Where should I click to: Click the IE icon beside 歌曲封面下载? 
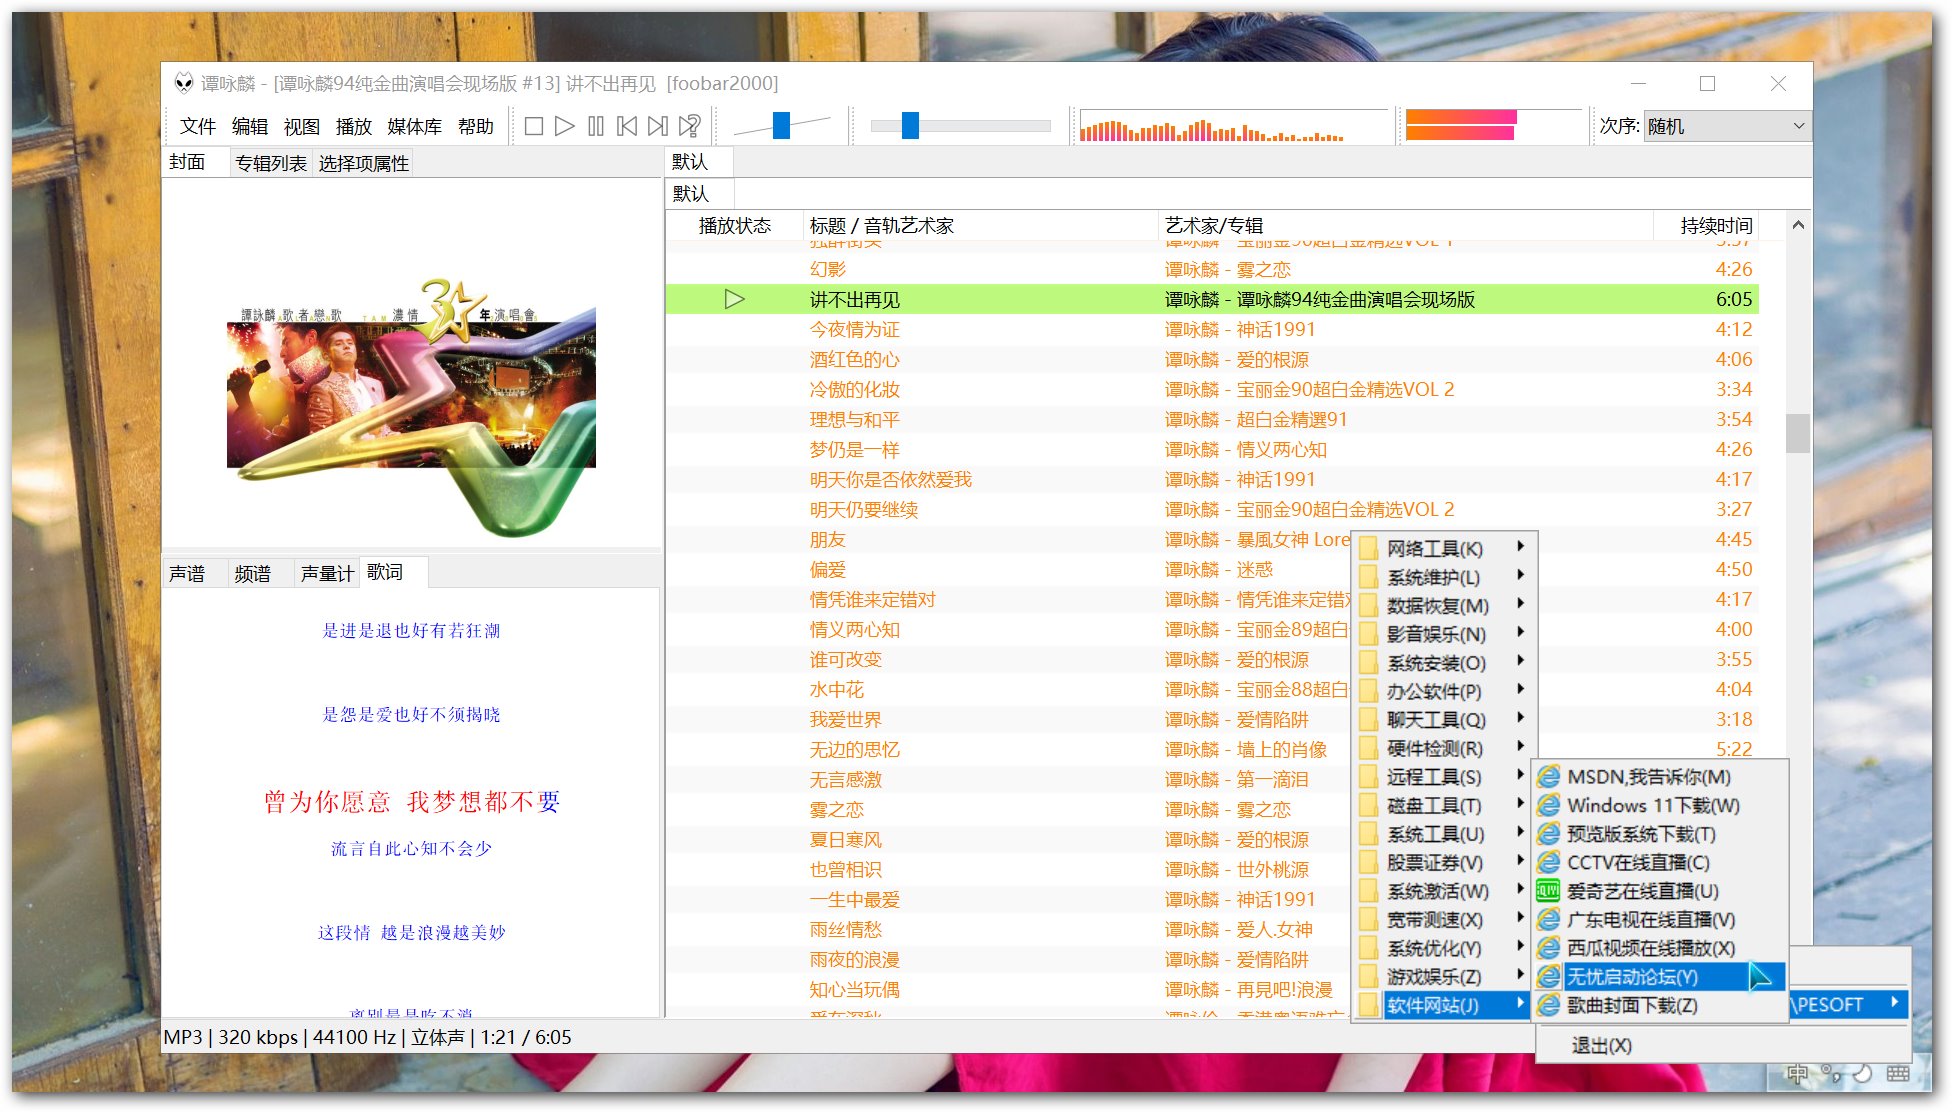pyautogui.click(x=1548, y=1005)
